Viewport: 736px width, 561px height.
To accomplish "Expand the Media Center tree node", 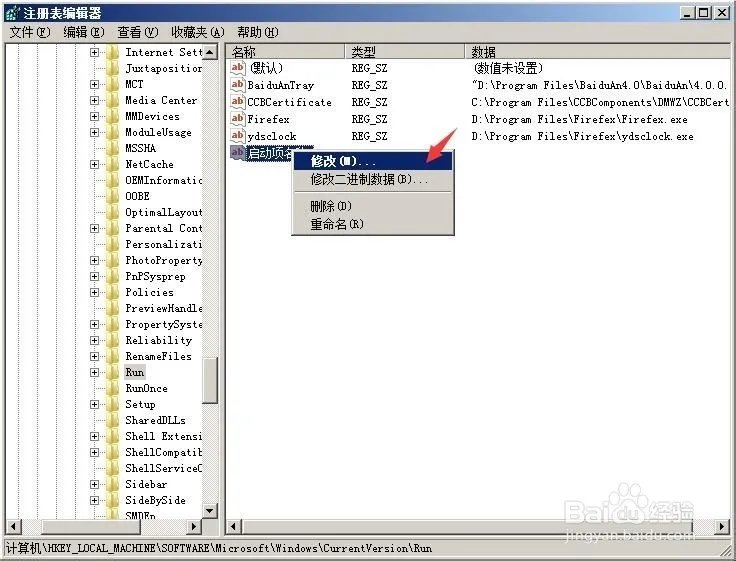I will [94, 100].
